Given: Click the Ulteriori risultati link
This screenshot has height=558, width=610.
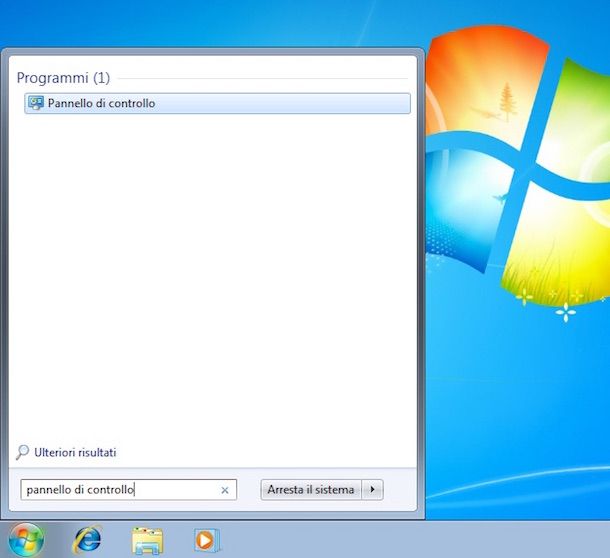Looking at the screenshot, I should (75, 452).
